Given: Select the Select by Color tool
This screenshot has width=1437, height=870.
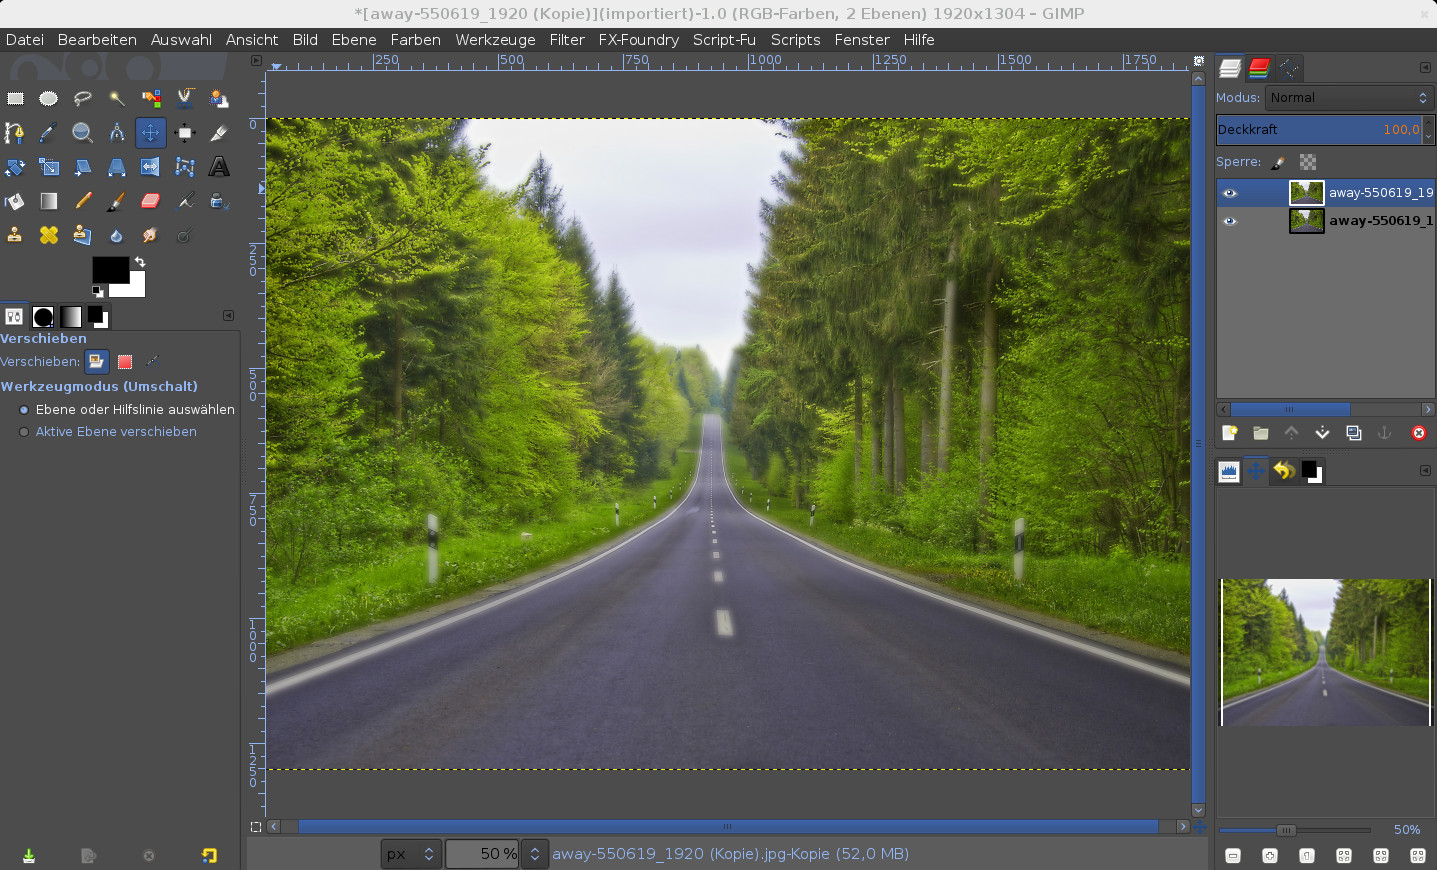Looking at the screenshot, I should pyautogui.click(x=151, y=98).
